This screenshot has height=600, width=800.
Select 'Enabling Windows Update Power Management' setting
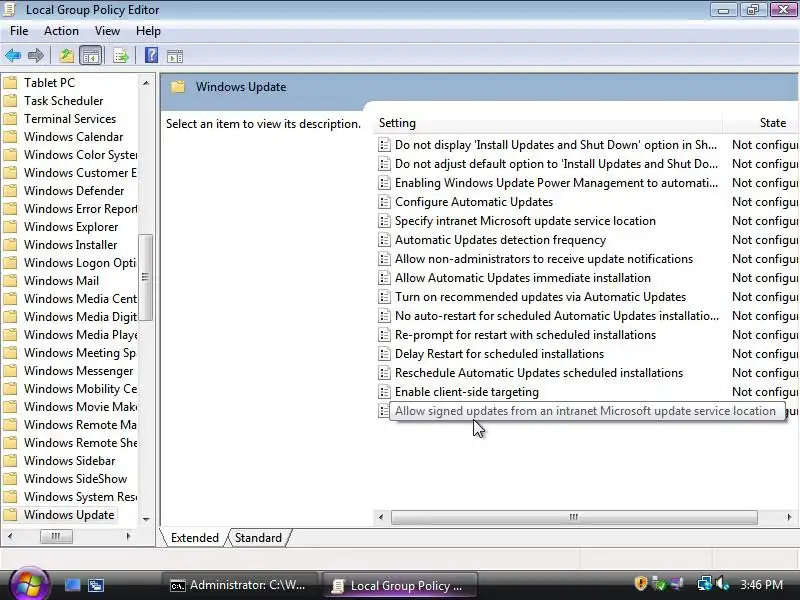tap(556, 183)
